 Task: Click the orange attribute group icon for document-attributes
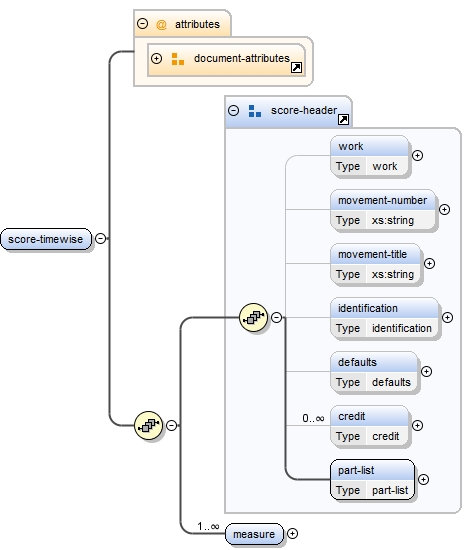click(178, 59)
